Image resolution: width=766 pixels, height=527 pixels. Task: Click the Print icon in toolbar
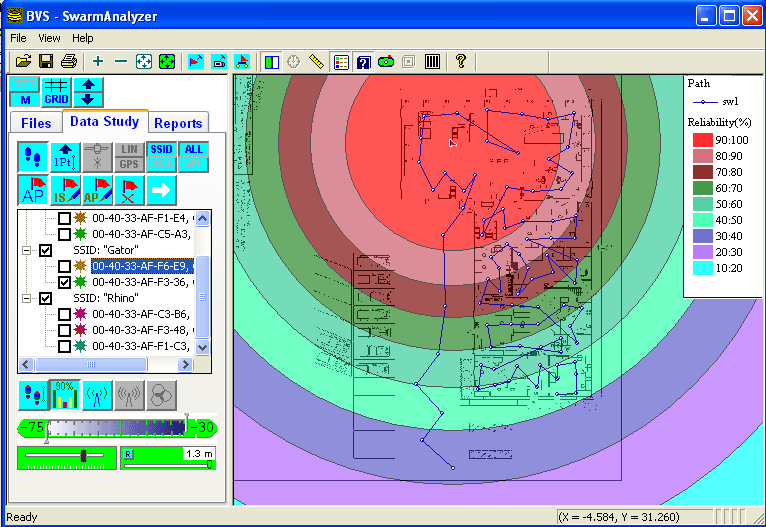point(68,62)
